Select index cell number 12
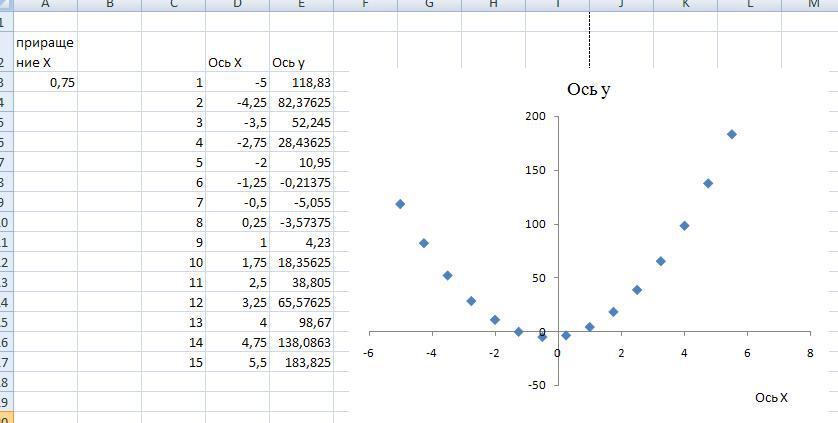Viewport: 838px width, 423px height. (x=173, y=302)
